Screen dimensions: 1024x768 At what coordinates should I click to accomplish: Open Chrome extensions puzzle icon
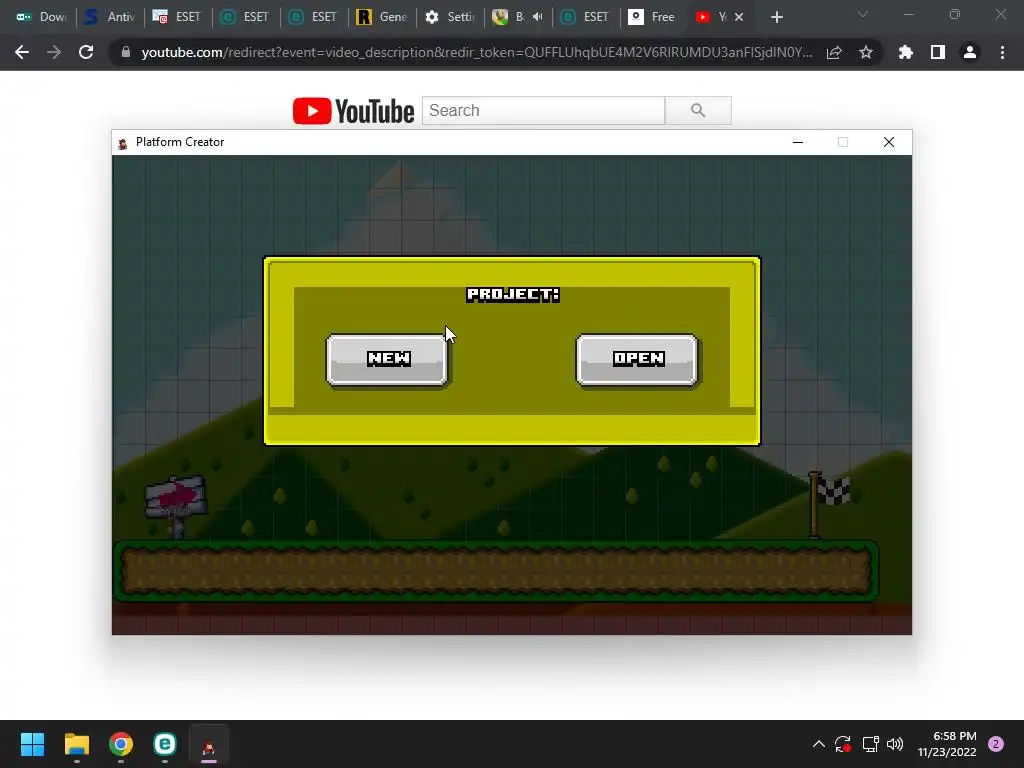[906, 52]
